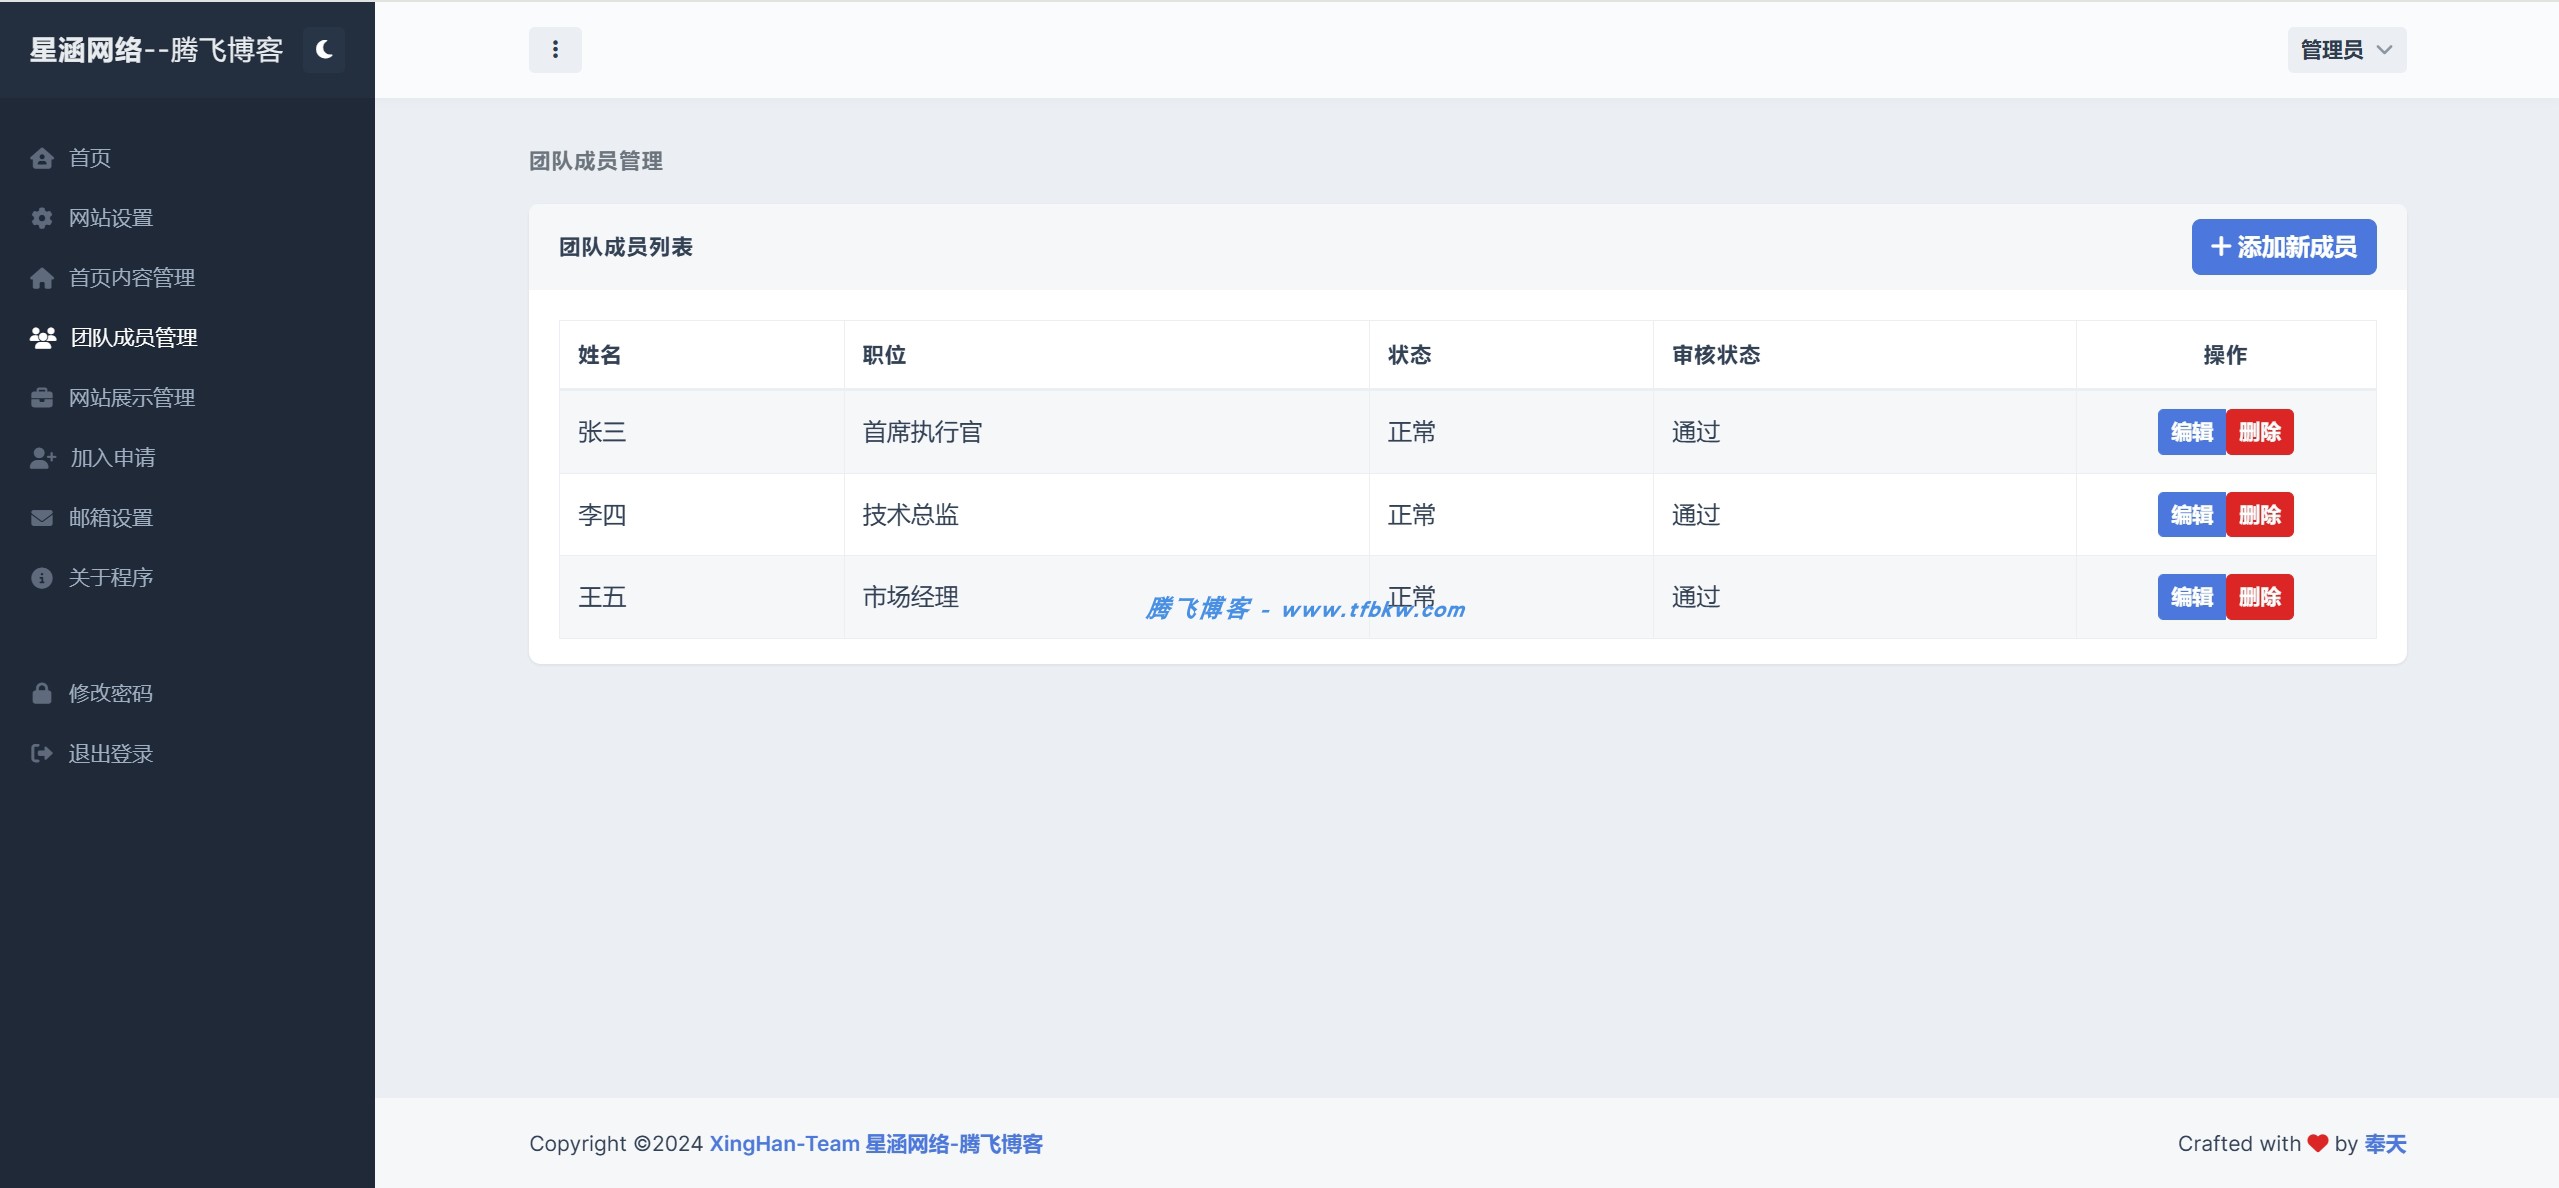The width and height of the screenshot is (2559, 1188).
Task: Click the 网站展示管理 briefcase icon
Action: coord(41,397)
